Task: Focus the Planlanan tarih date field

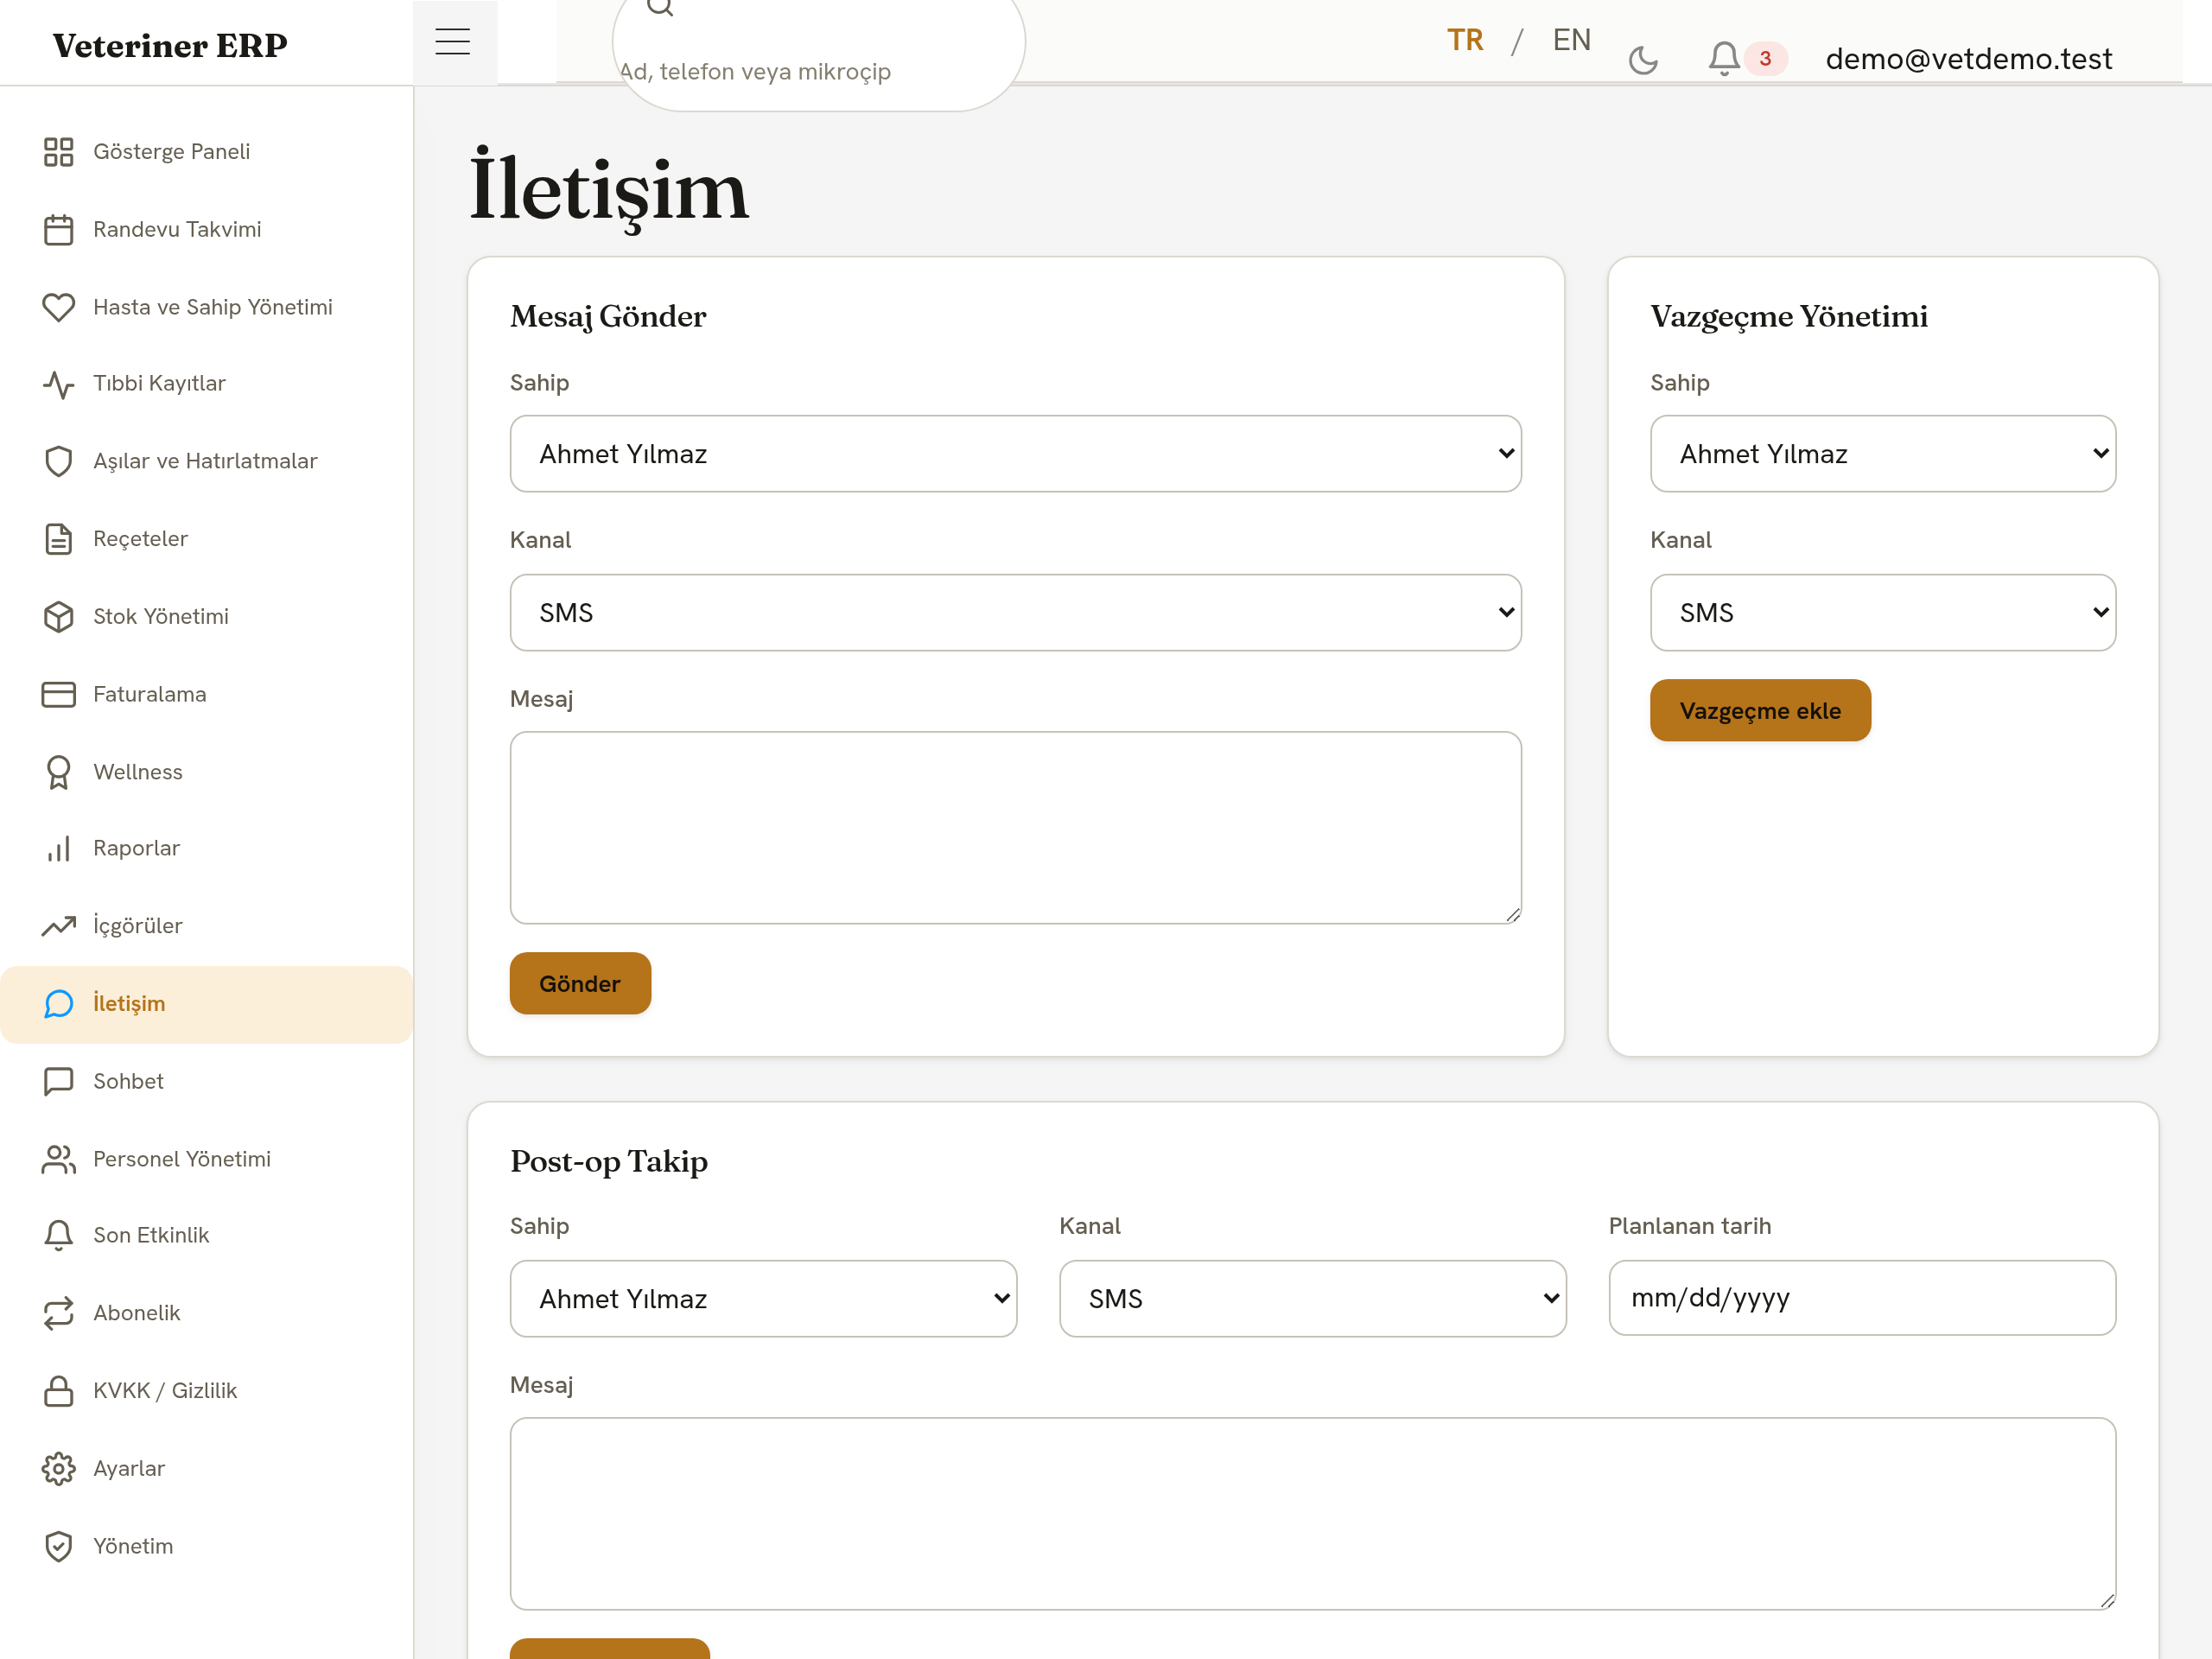Action: click(x=1862, y=1298)
